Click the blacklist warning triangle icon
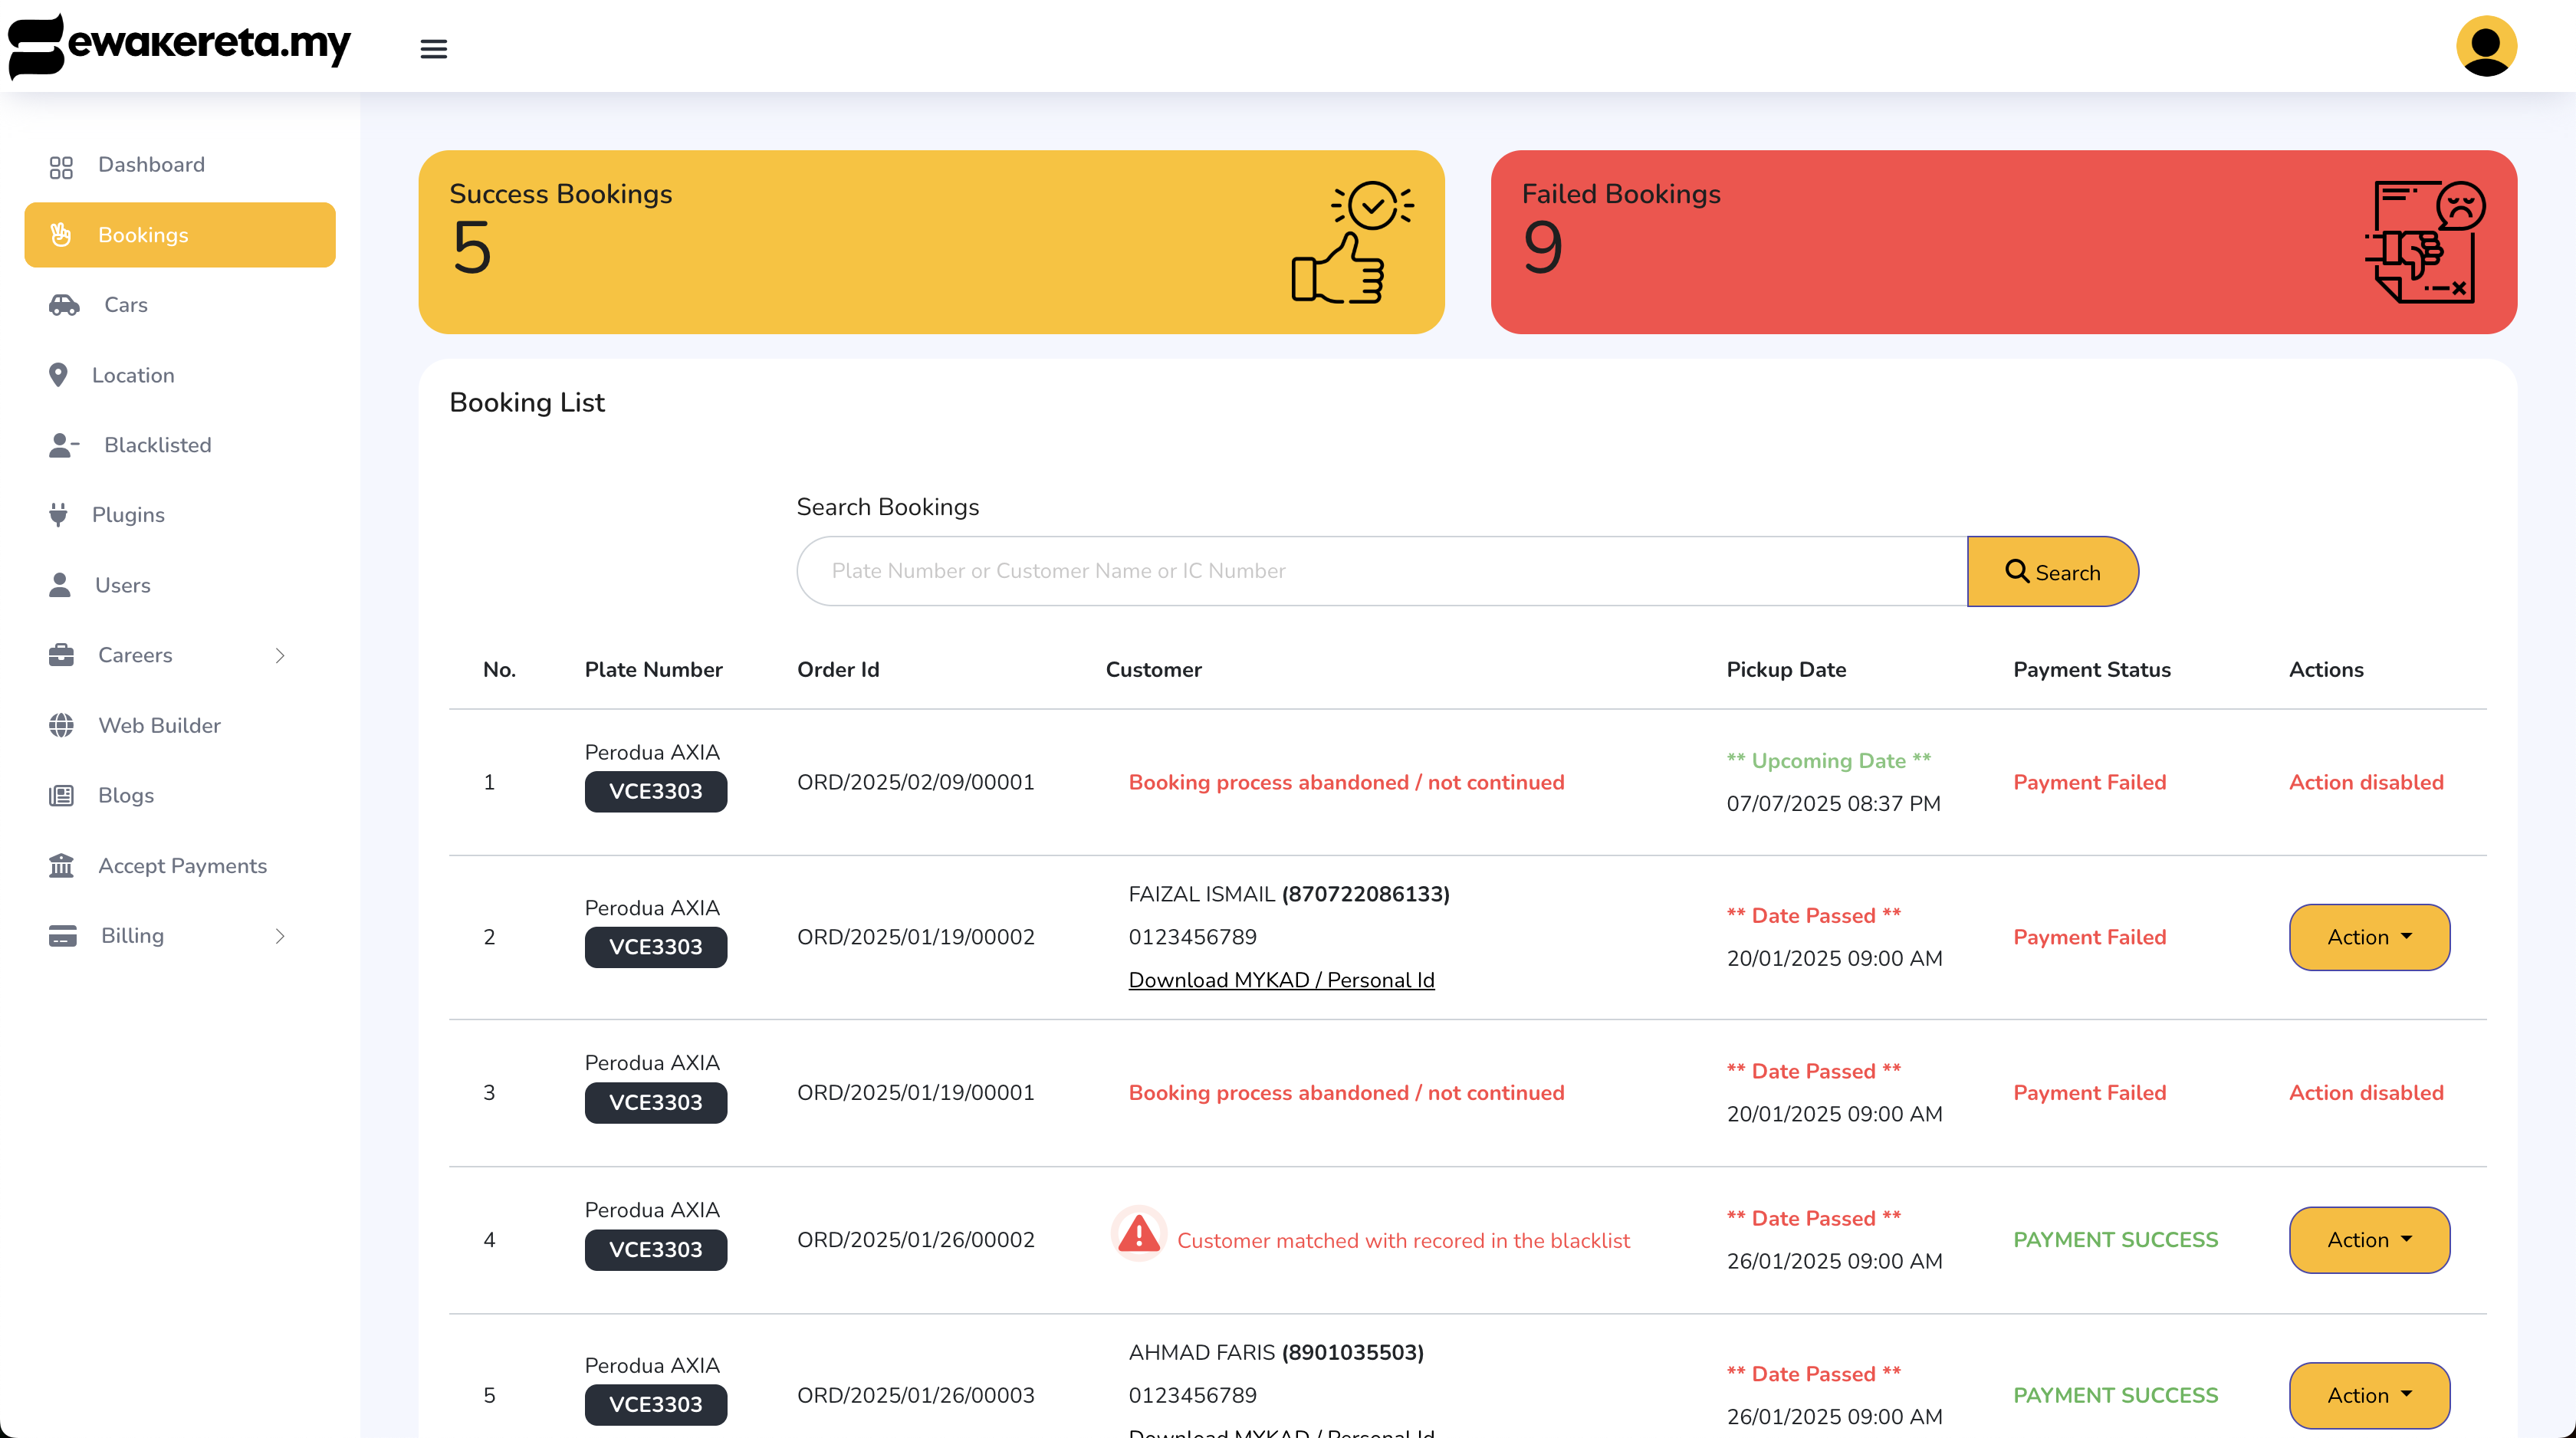2576x1438 pixels. click(x=1138, y=1235)
